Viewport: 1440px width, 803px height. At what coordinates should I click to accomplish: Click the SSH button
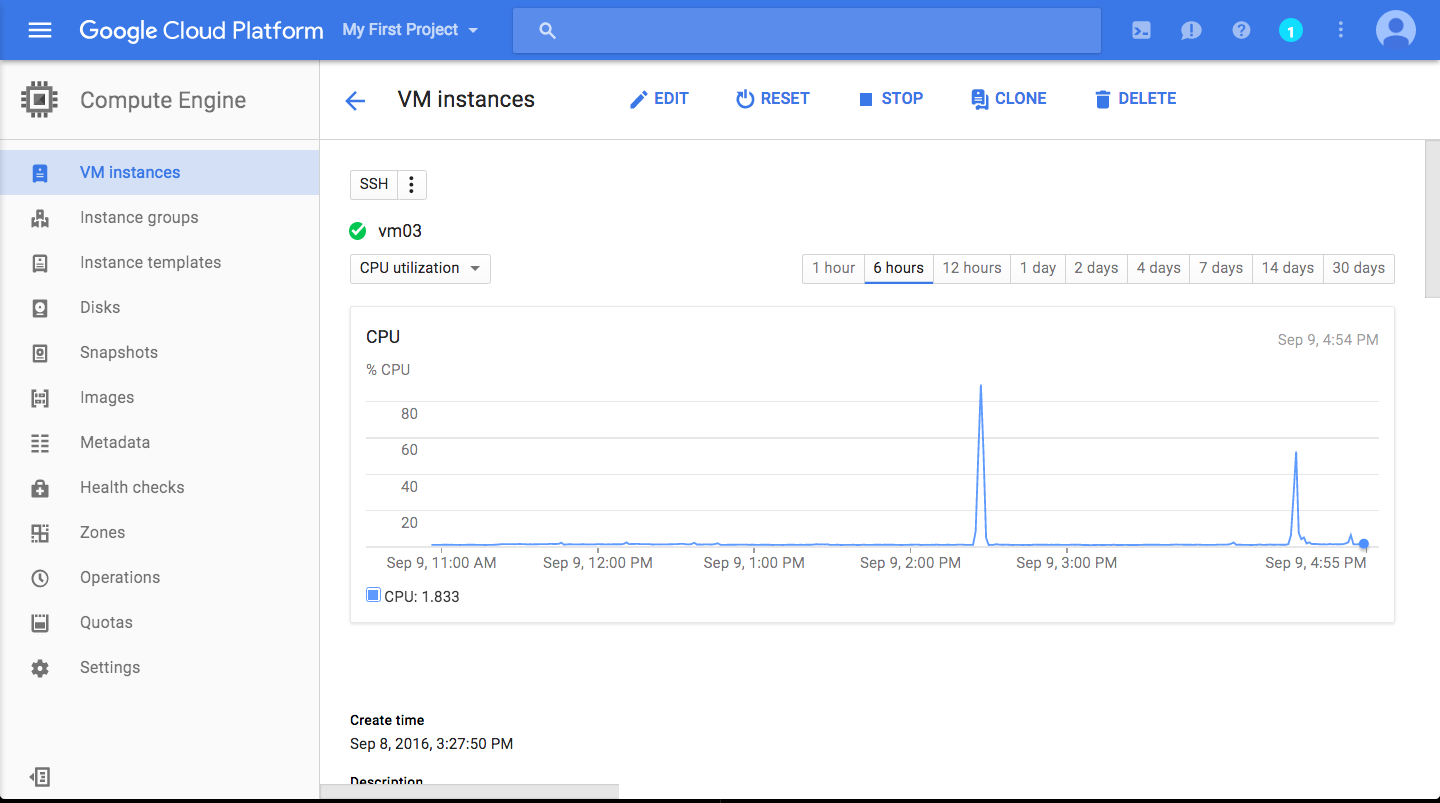tap(374, 185)
